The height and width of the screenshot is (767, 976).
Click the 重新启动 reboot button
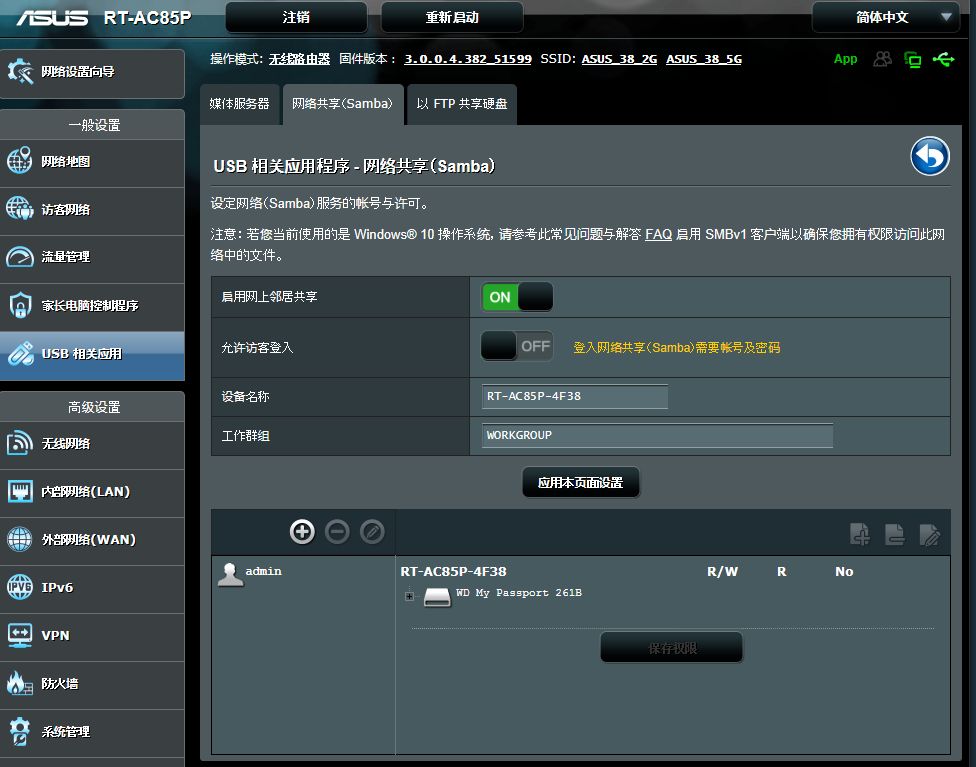click(x=452, y=17)
